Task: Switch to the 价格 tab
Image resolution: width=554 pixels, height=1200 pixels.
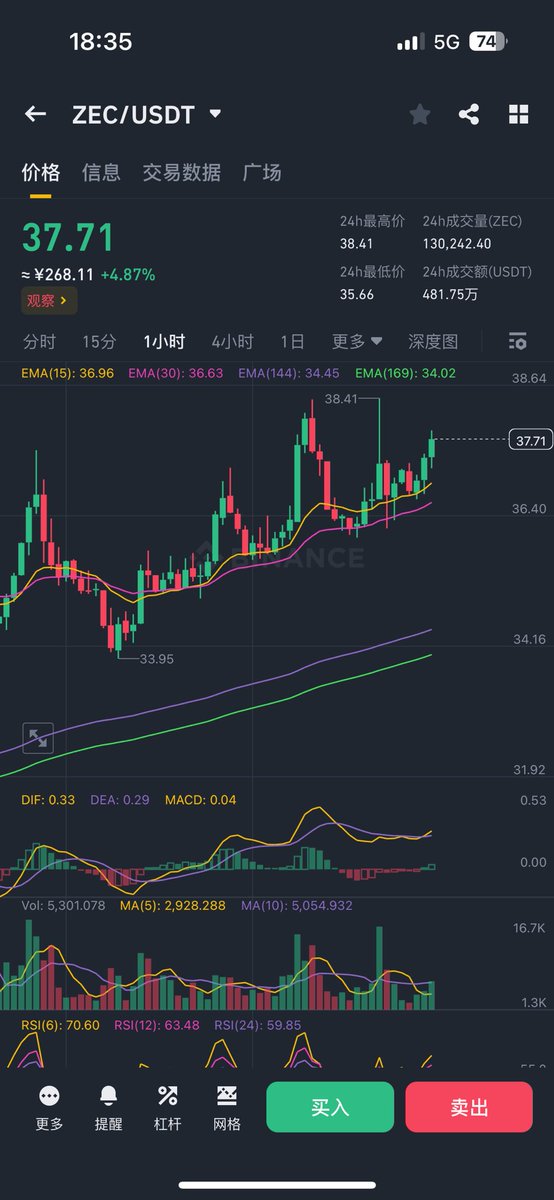Action: click(41, 172)
